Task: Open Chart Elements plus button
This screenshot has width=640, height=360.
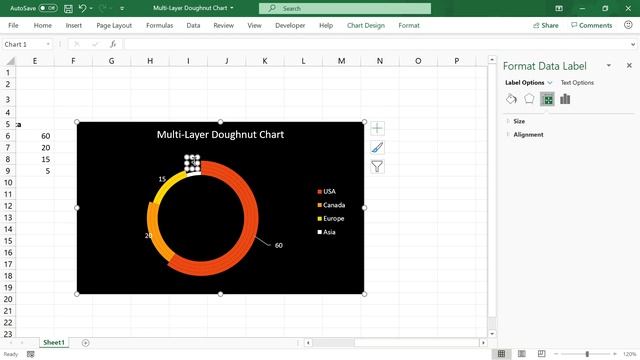Action: point(377,129)
